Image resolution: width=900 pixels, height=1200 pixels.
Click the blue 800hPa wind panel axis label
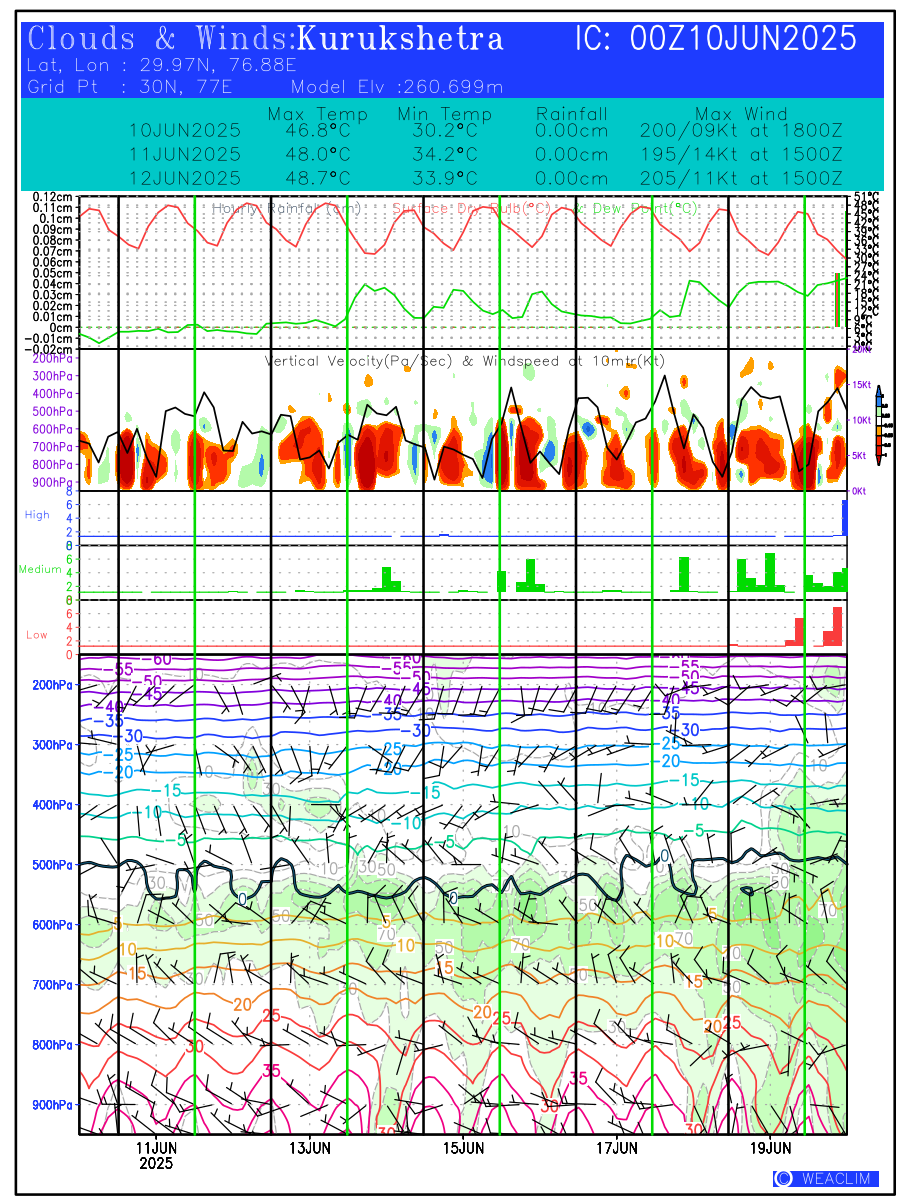coord(53,1045)
